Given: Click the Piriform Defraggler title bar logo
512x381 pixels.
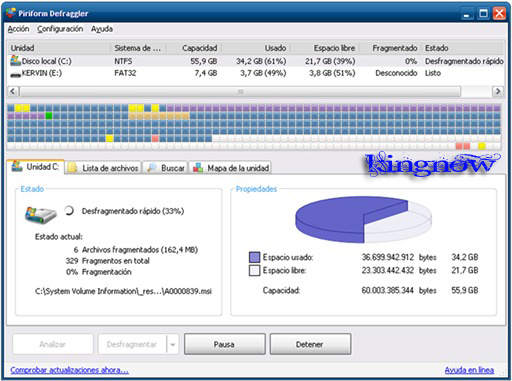Looking at the screenshot, I should [x=11, y=13].
